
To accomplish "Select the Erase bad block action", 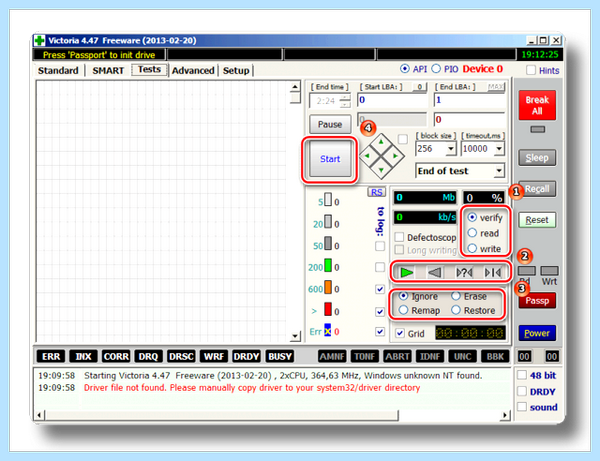I will coord(469,296).
